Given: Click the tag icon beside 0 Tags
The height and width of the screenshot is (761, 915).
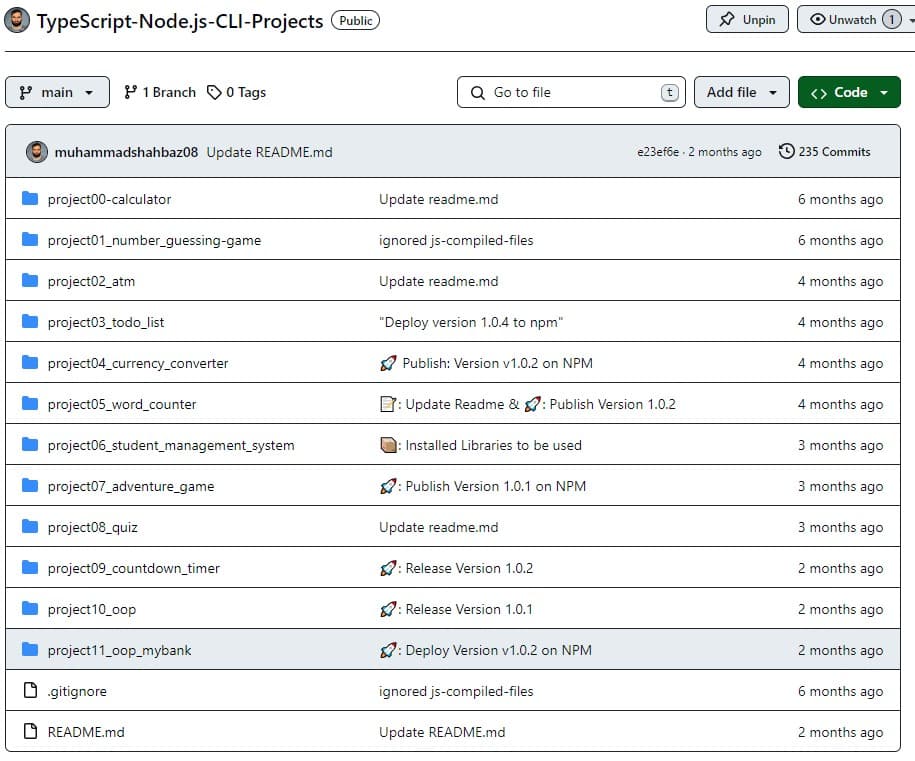Looking at the screenshot, I should tap(214, 92).
